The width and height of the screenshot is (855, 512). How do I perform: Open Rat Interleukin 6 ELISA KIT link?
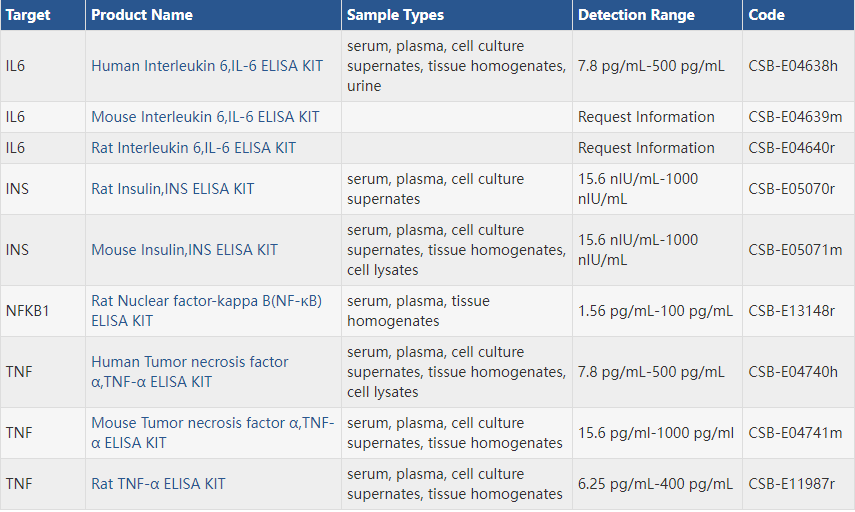click(x=193, y=148)
